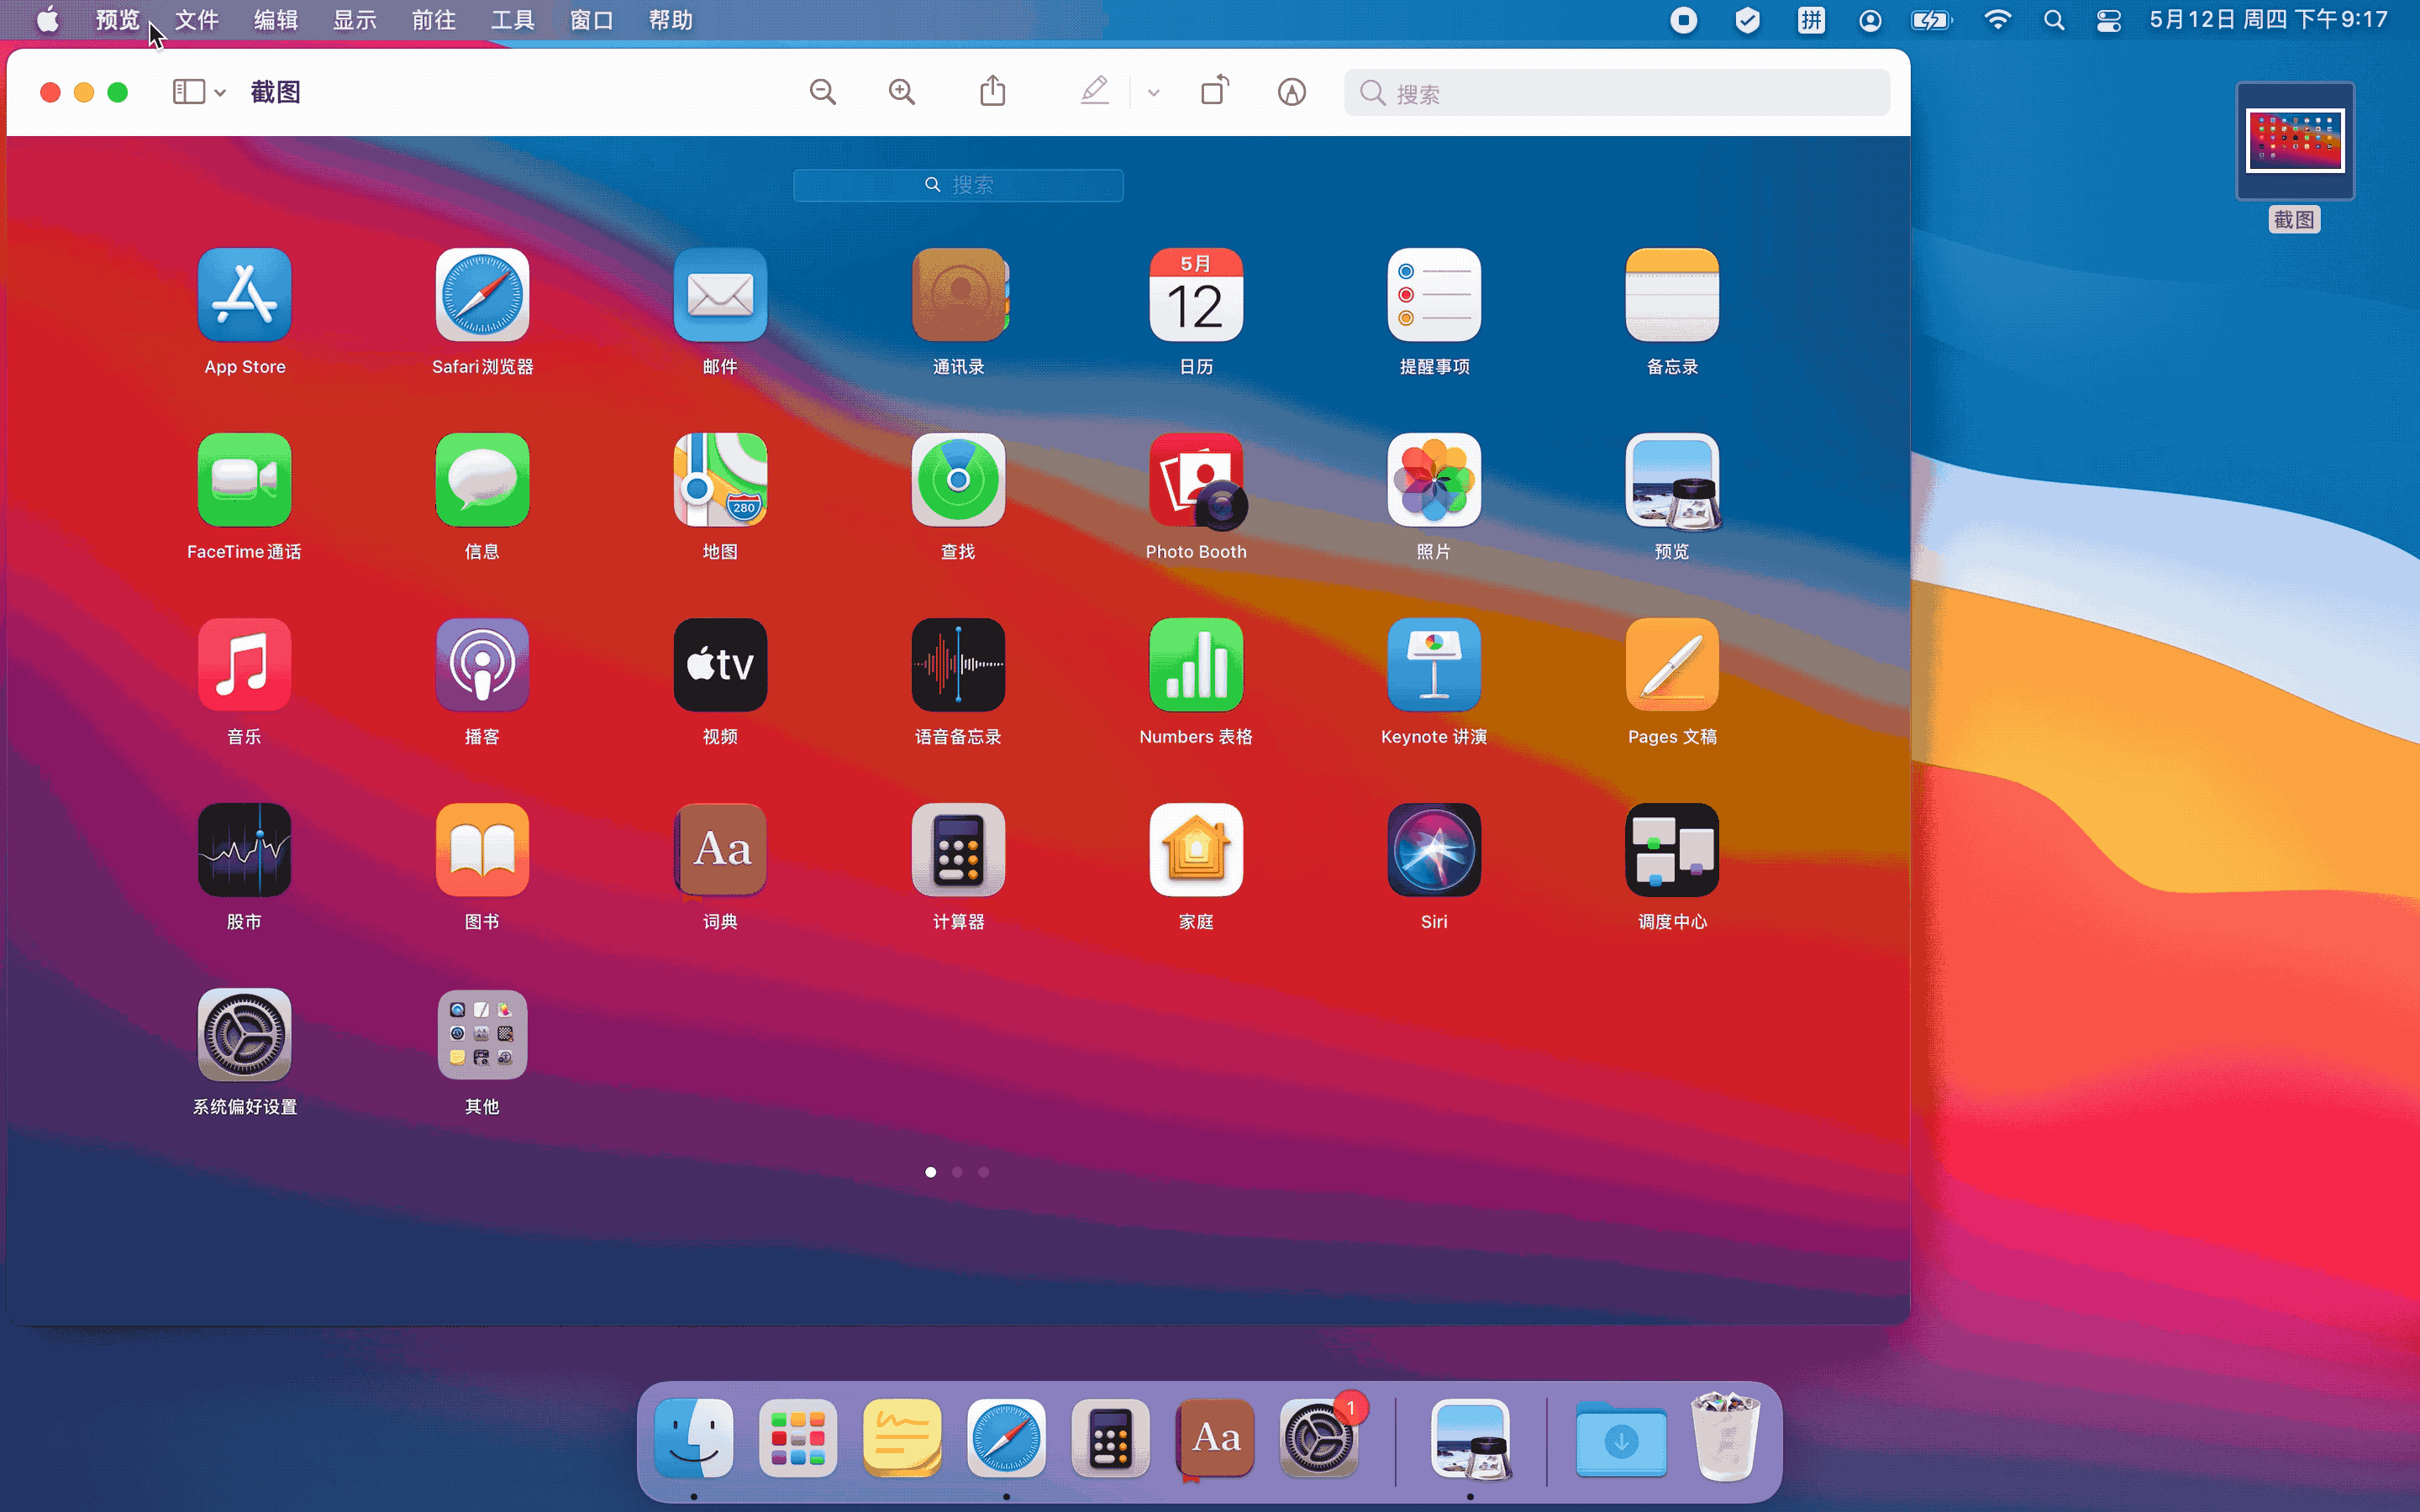Open the 编辑 menu
Screen dimensions: 2420x1512
[x=275, y=20]
